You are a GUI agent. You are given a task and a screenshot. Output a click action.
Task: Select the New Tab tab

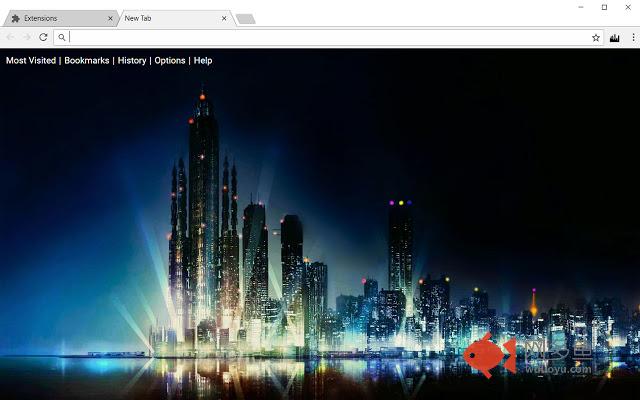(x=176, y=18)
